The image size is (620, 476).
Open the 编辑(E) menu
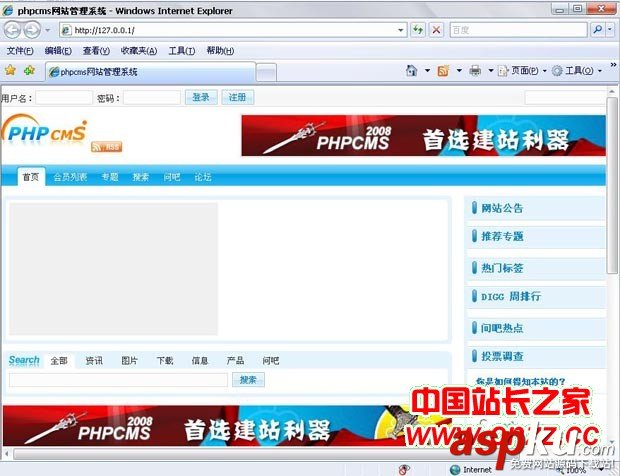[x=58, y=51]
